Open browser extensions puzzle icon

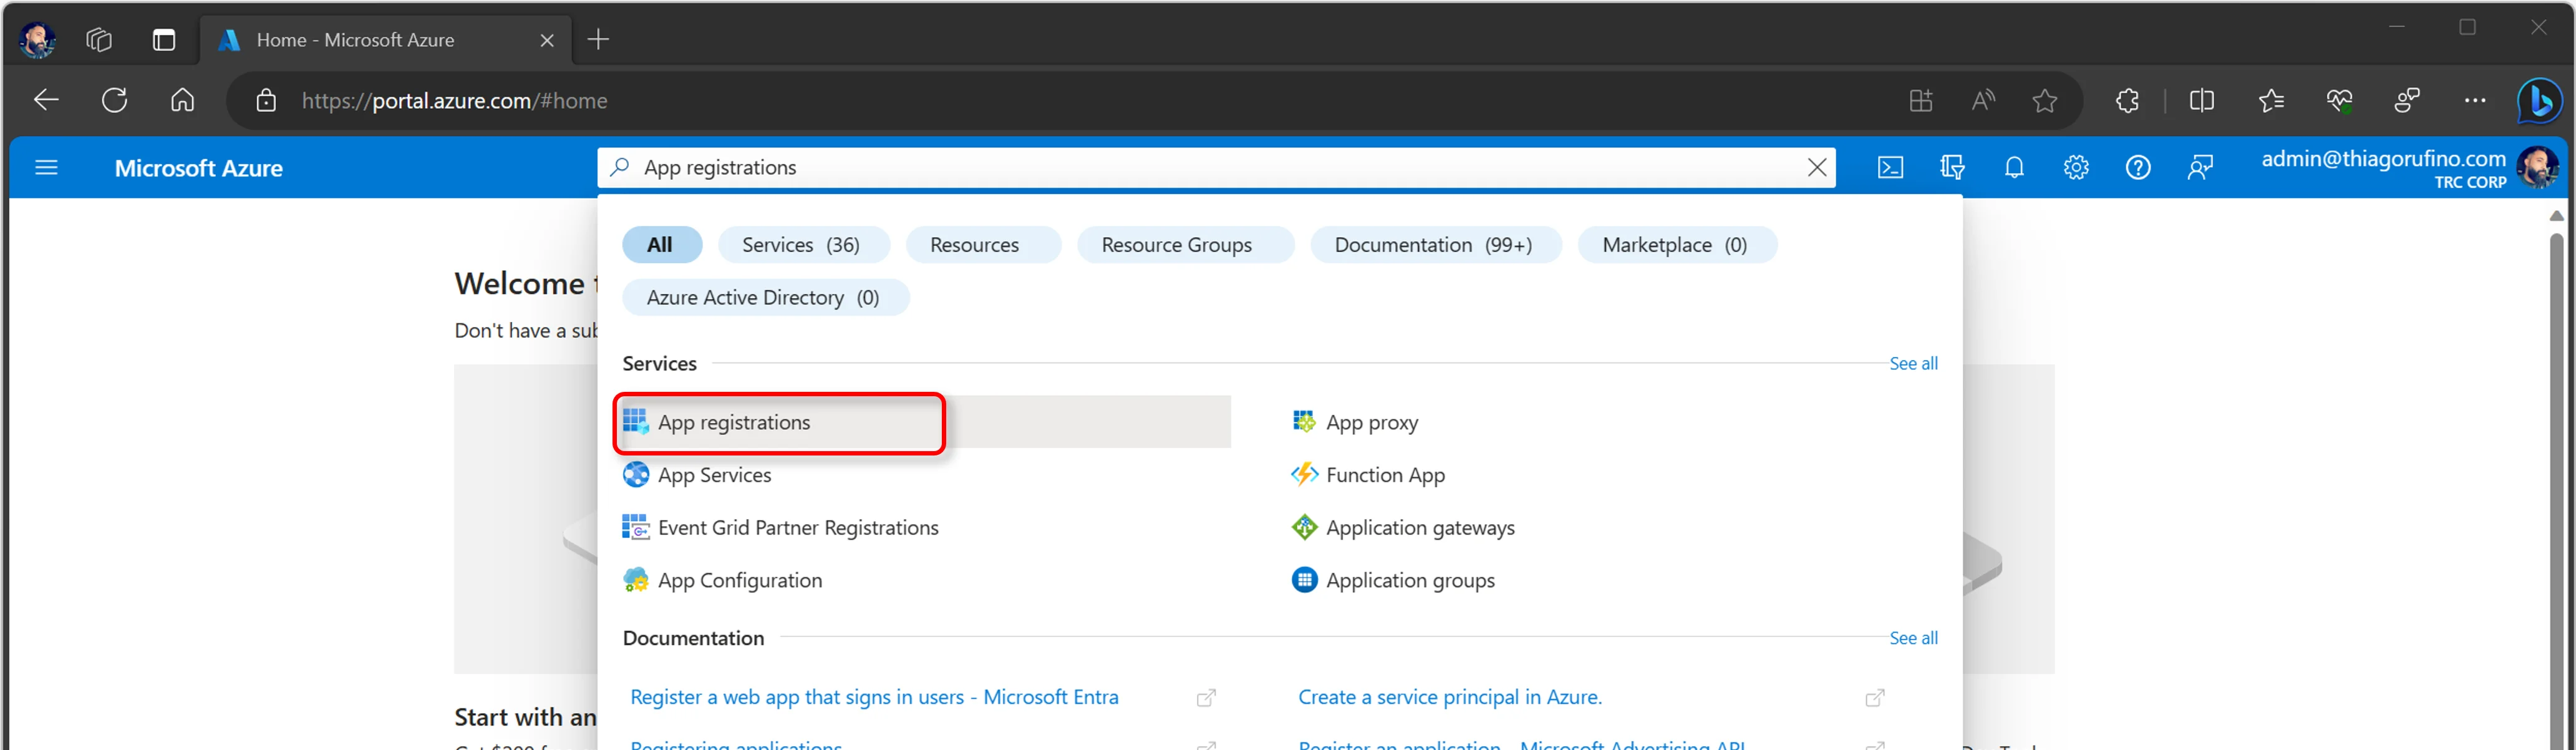2127,100
